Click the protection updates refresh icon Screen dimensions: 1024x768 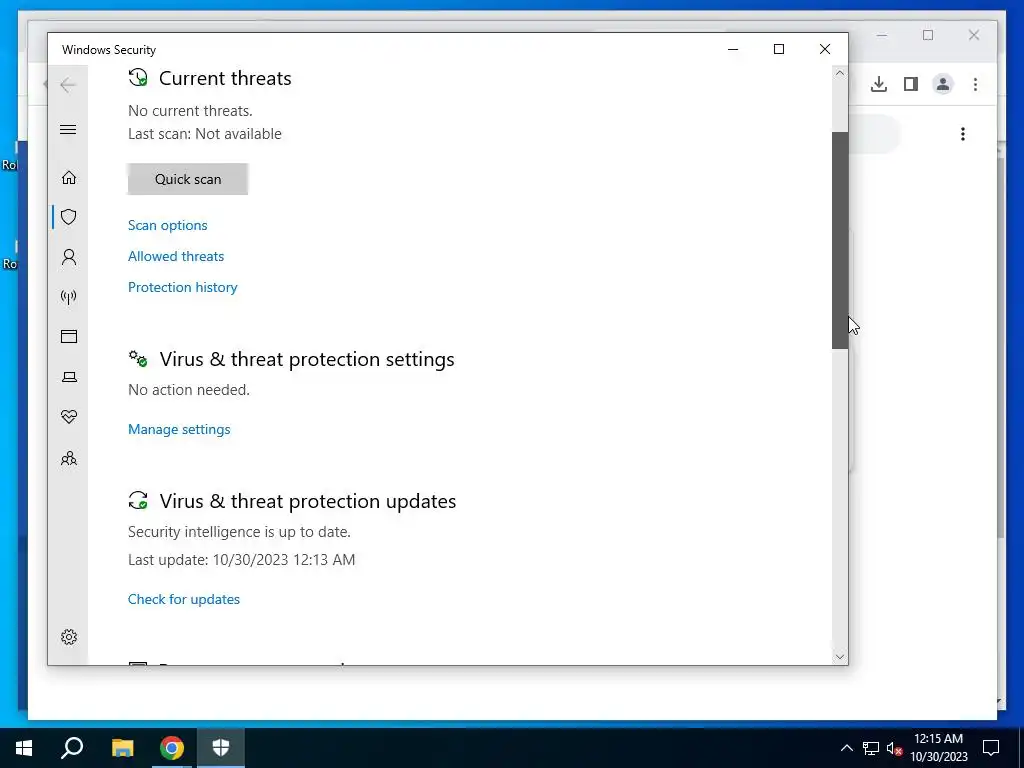pyautogui.click(x=138, y=501)
